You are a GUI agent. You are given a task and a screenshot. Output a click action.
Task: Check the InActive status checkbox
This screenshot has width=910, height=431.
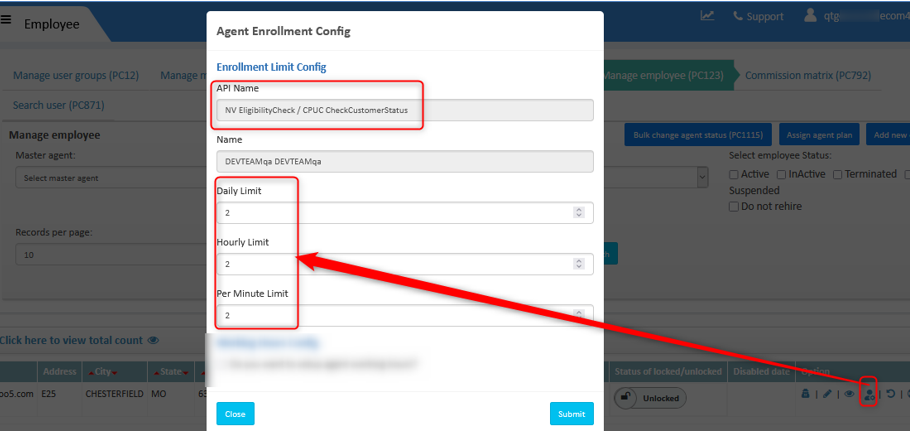tap(781, 174)
